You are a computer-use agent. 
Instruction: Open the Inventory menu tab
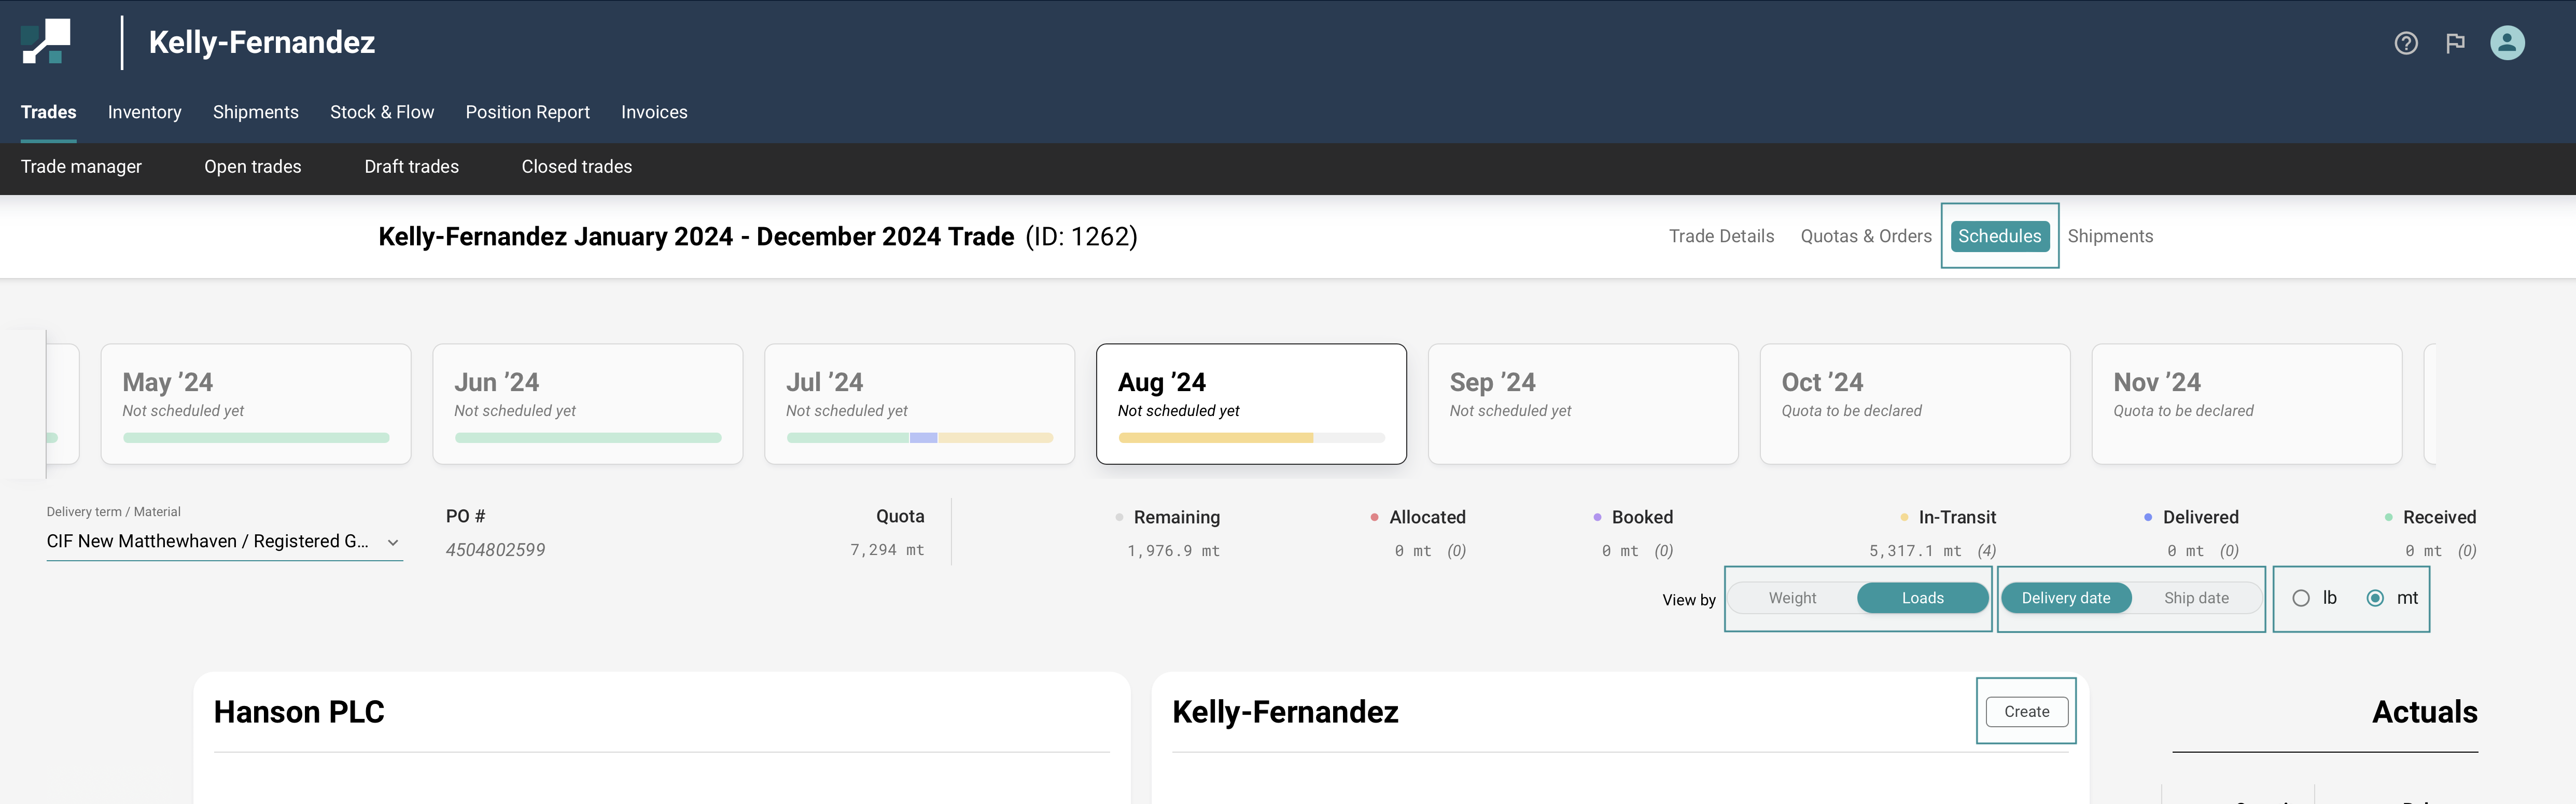click(145, 112)
